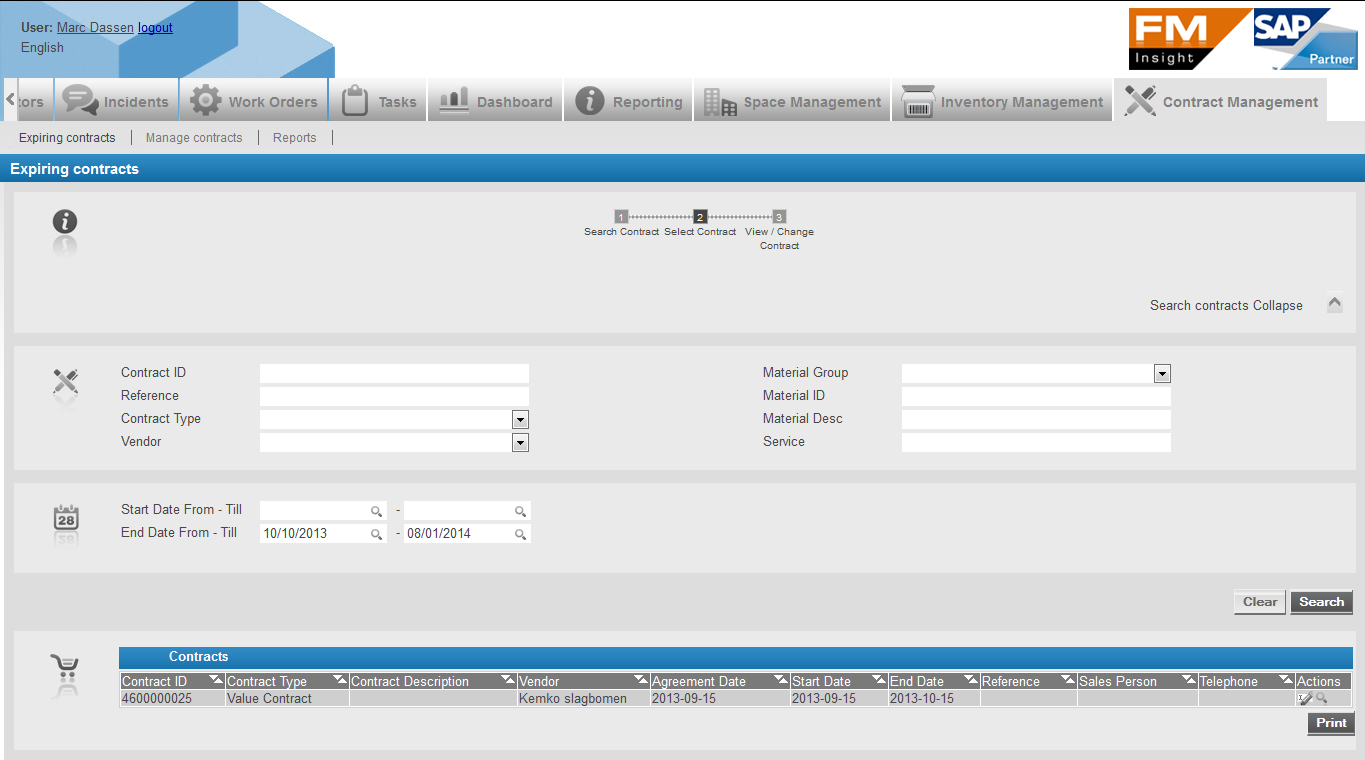
Task: Click the edit pencil icon in Actions column
Action: tap(1305, 699)
